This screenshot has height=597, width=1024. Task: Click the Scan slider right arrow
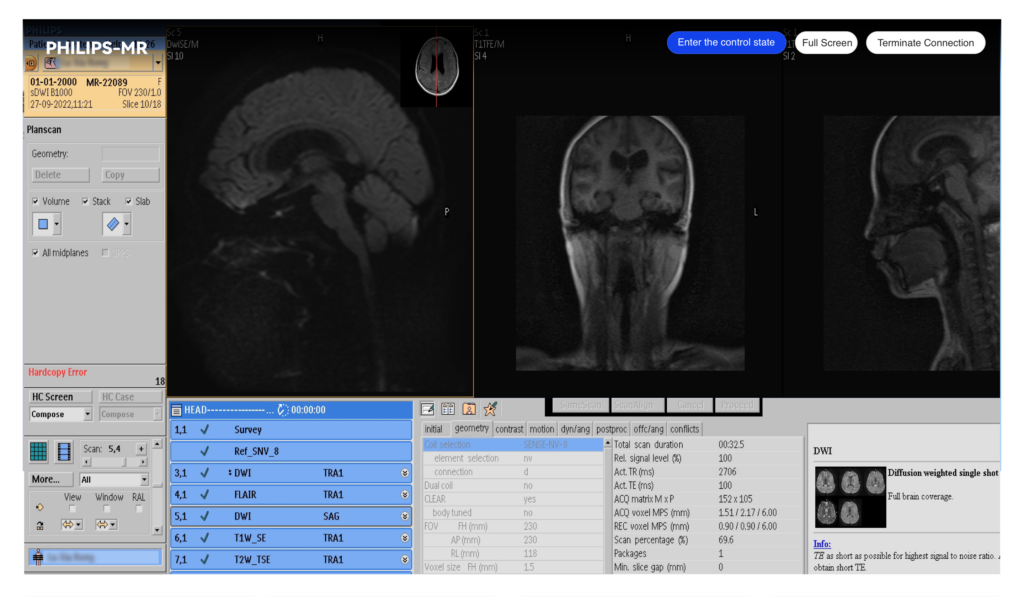143,462
